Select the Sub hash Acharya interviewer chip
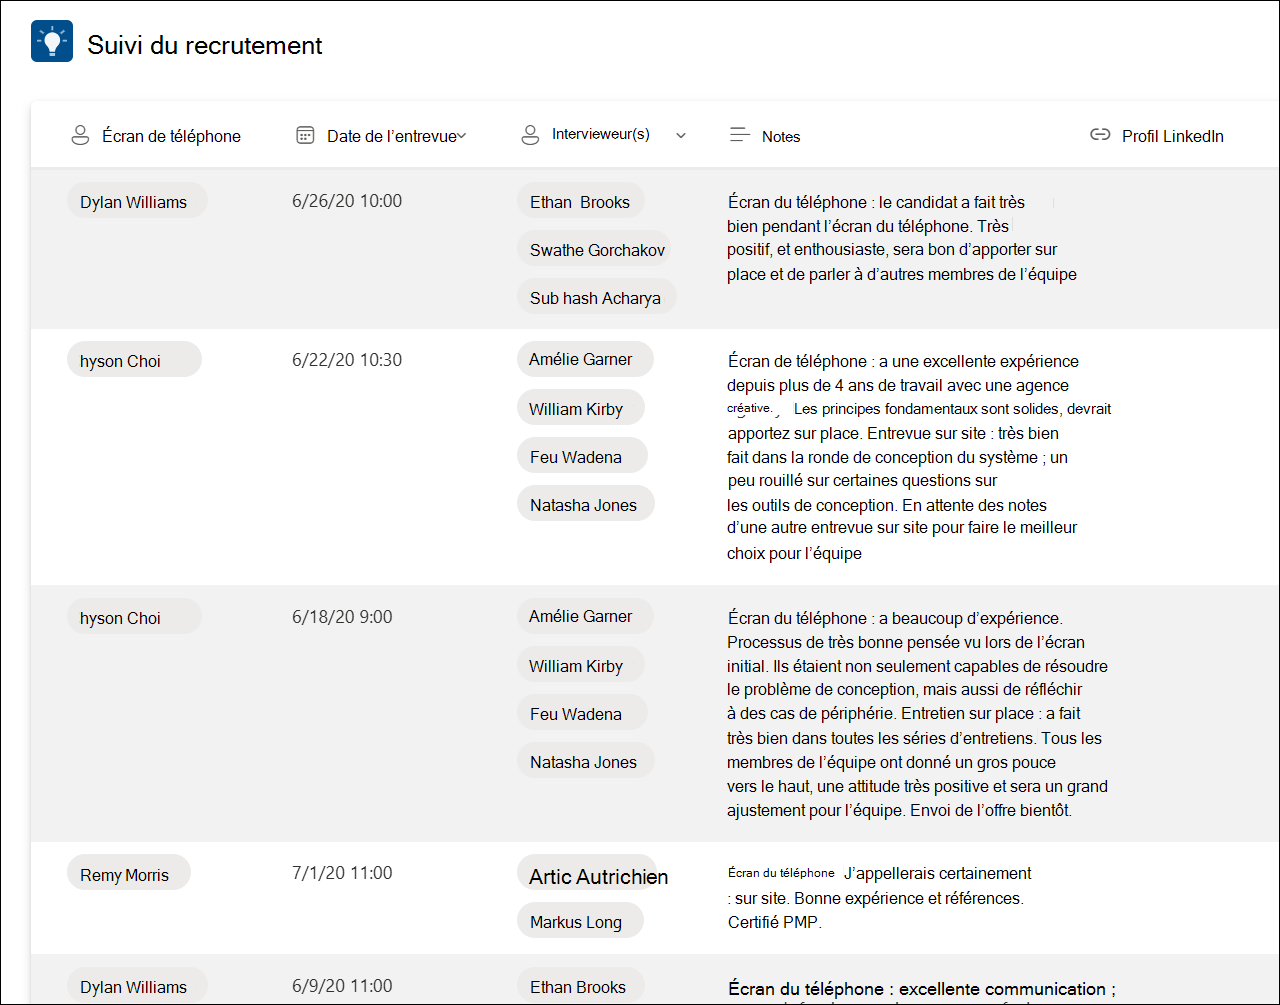 (597, 297)
